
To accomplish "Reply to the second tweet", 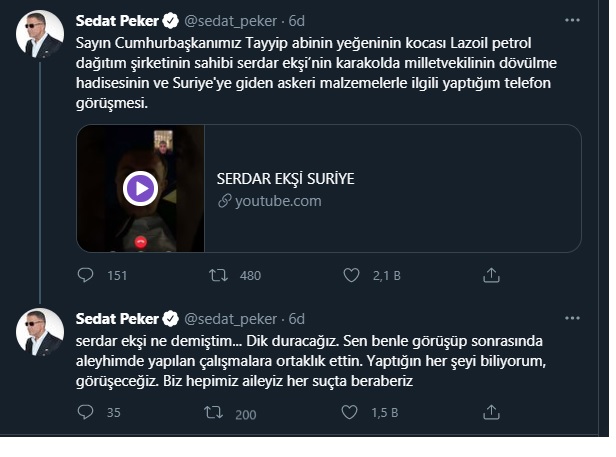I will pyautogui.click(x=88, y=412).
